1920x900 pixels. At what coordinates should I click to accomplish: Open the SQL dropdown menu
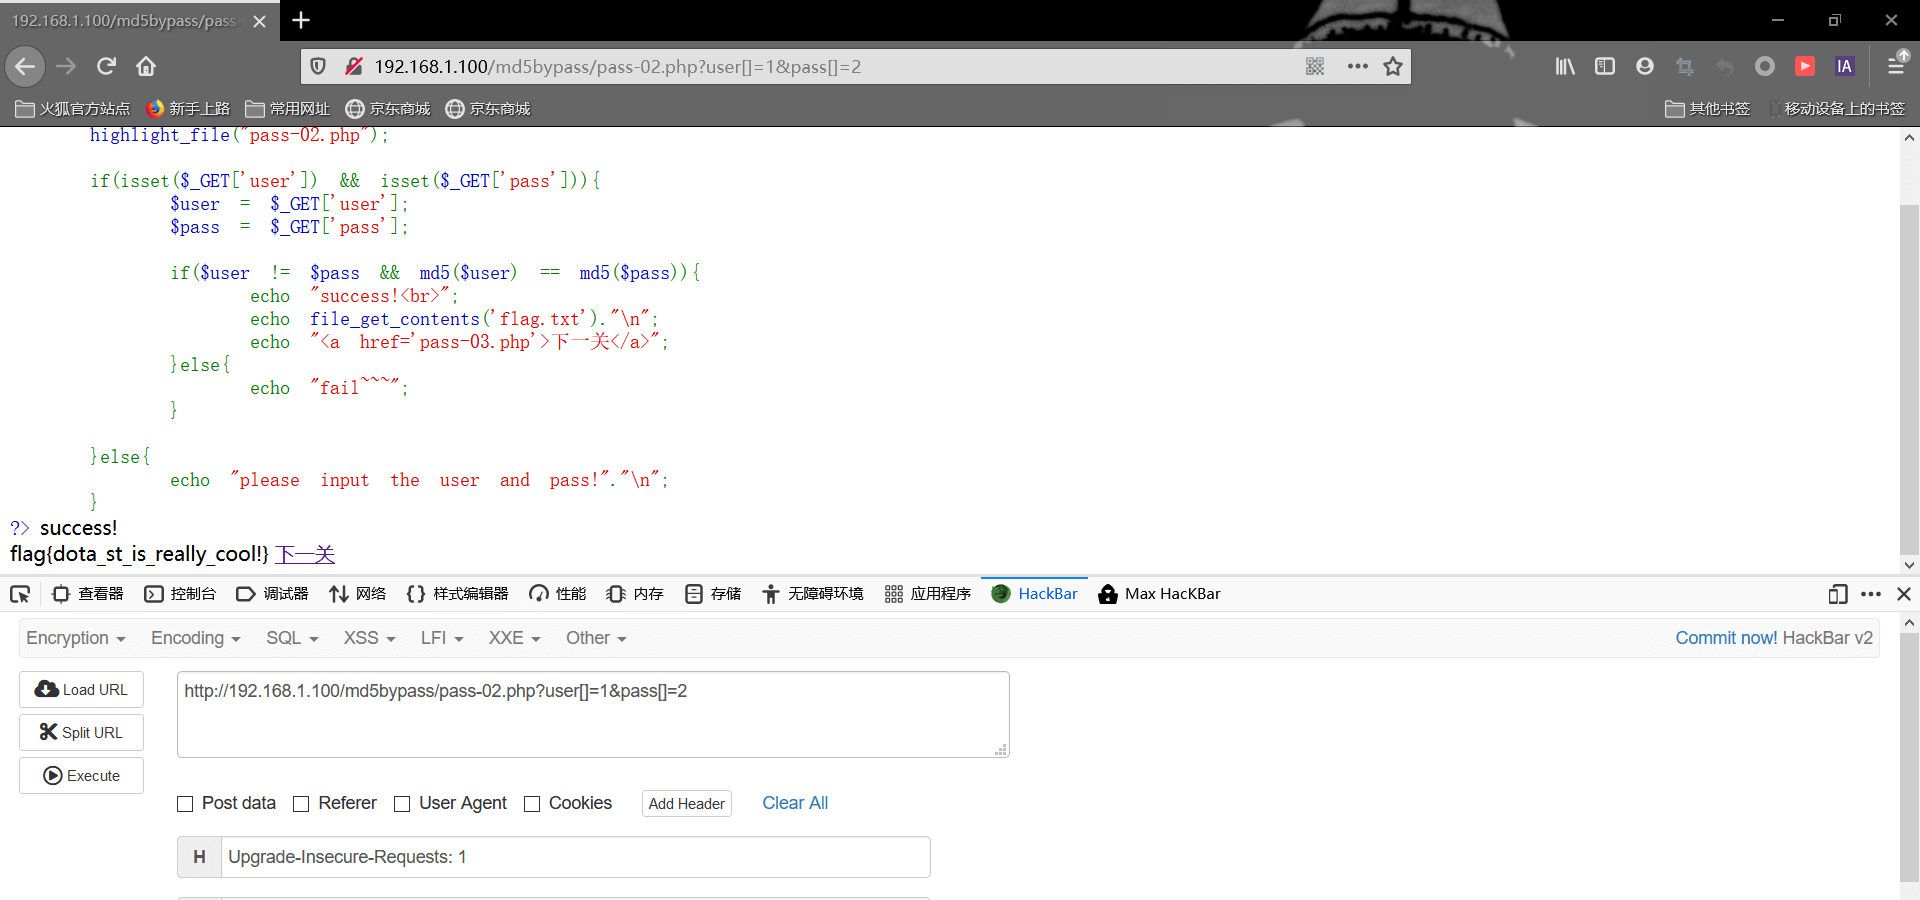point(292,638)
